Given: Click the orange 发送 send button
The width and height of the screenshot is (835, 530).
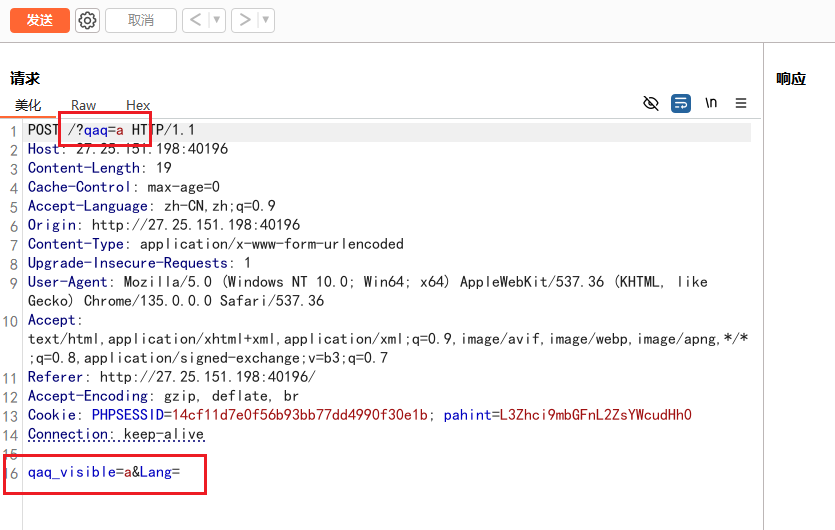Looking at the screenshot, I should (40, 20).
